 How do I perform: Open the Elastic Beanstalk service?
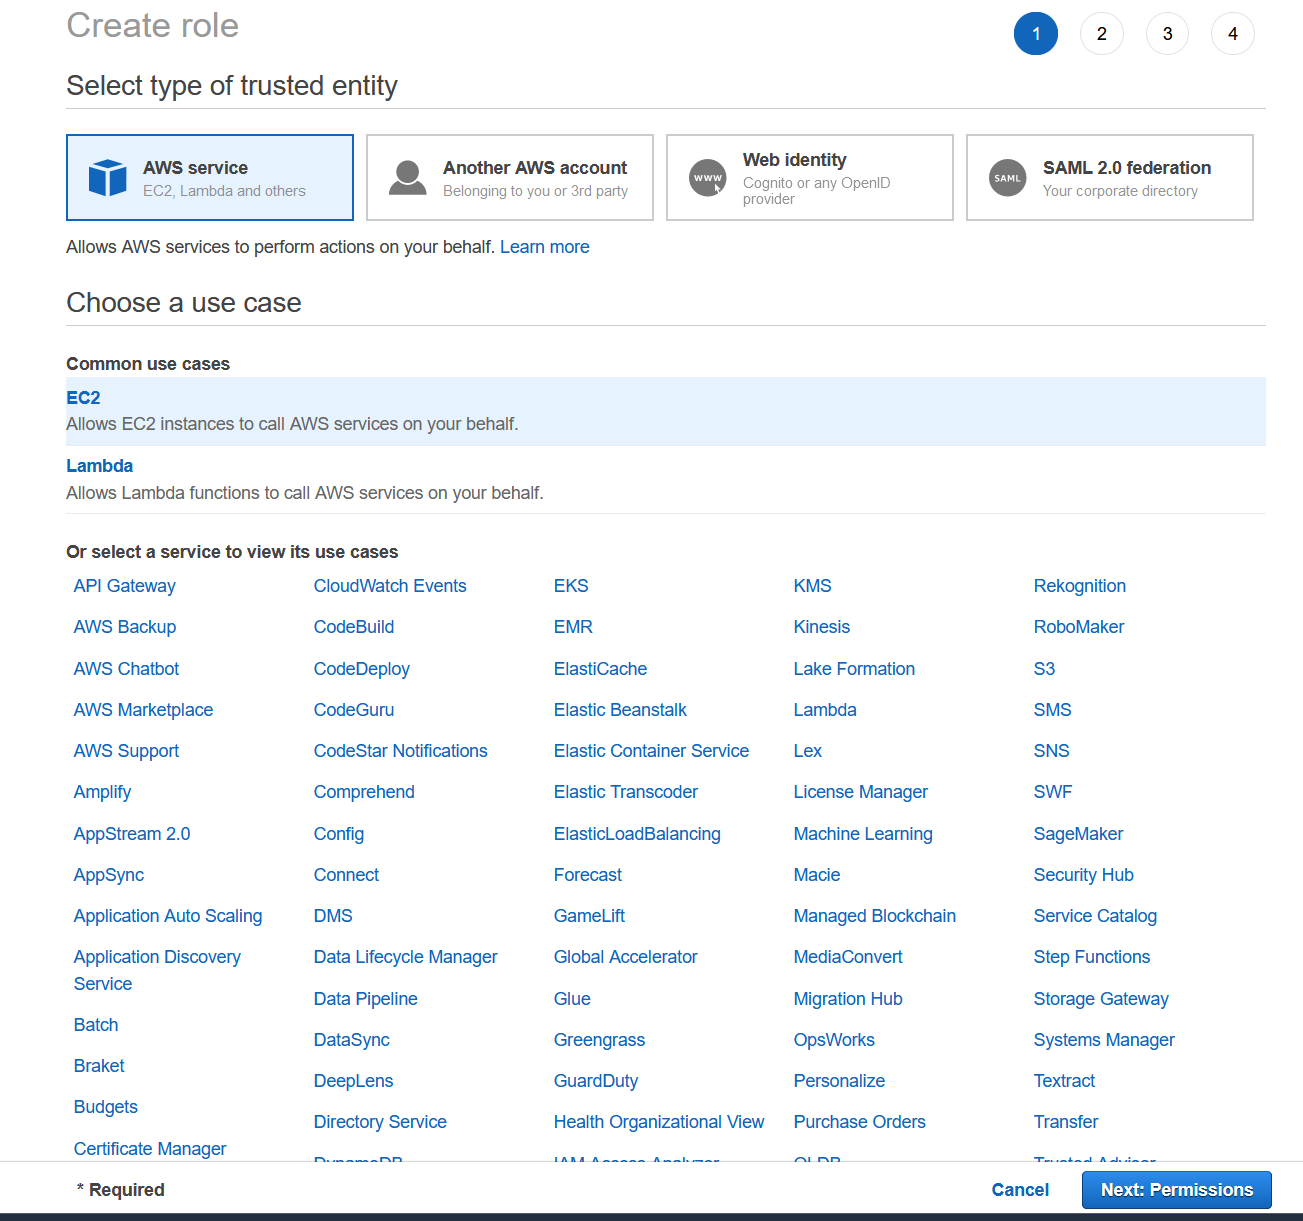620,710
